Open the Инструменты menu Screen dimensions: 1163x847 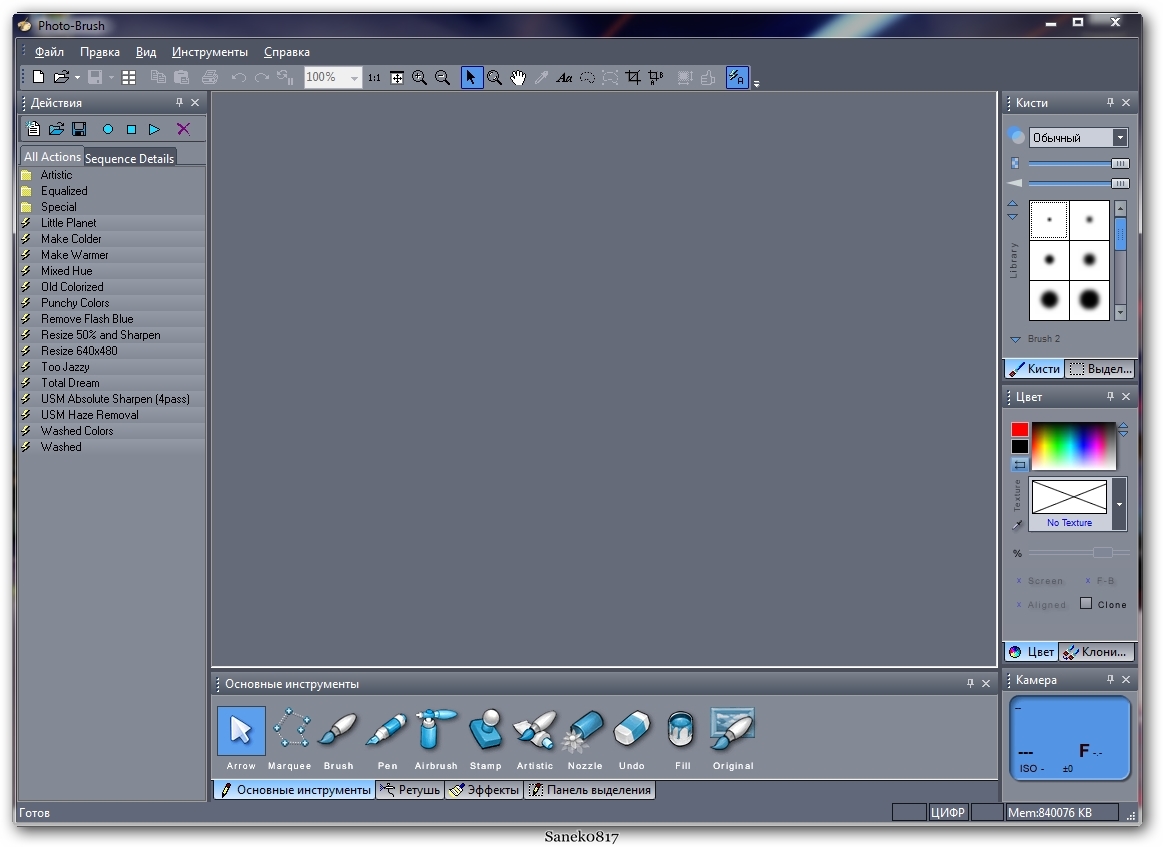(210, 52)
